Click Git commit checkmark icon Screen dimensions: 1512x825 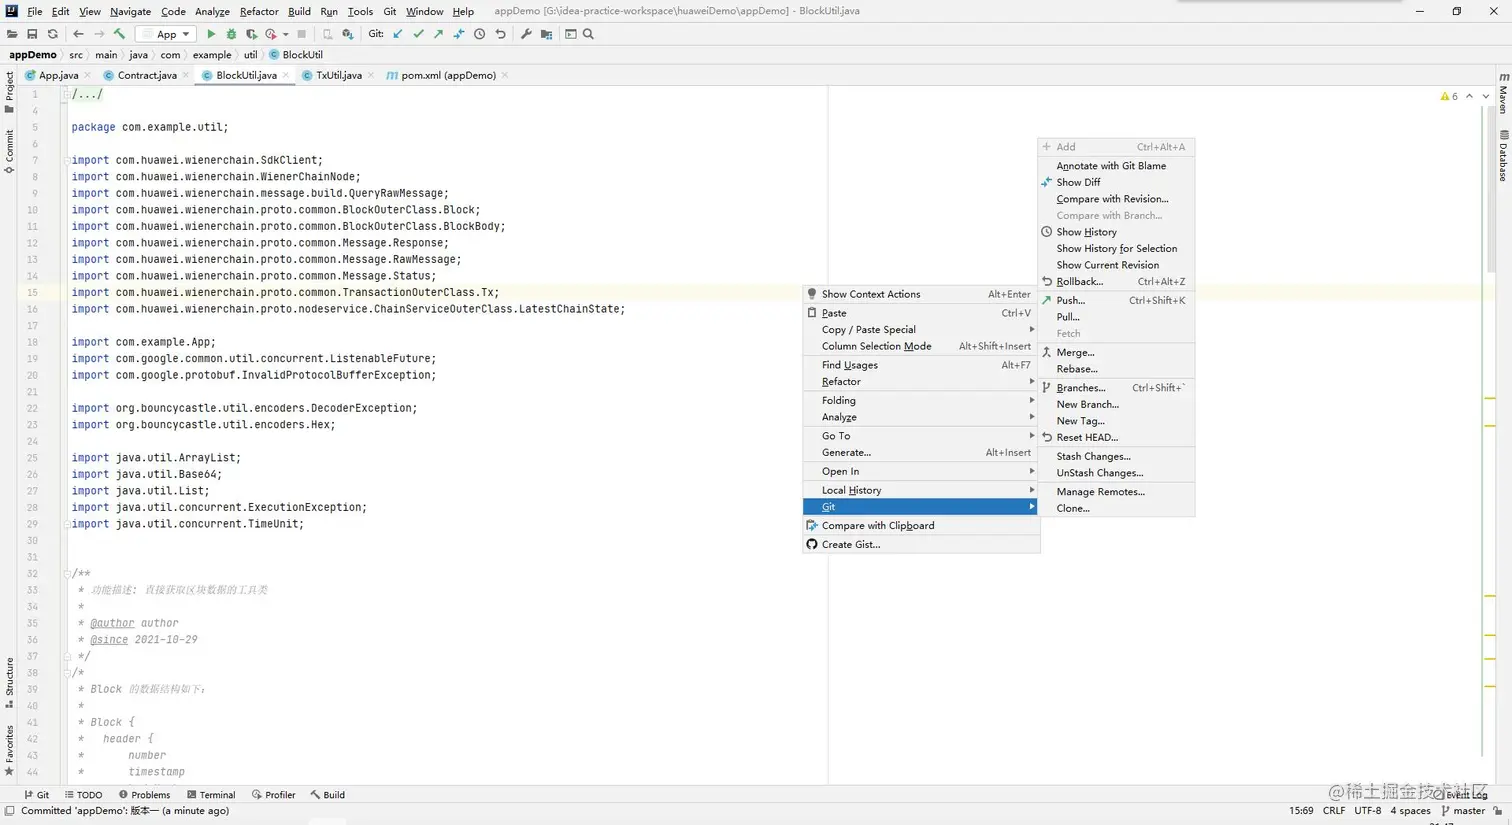coord(418,34)
